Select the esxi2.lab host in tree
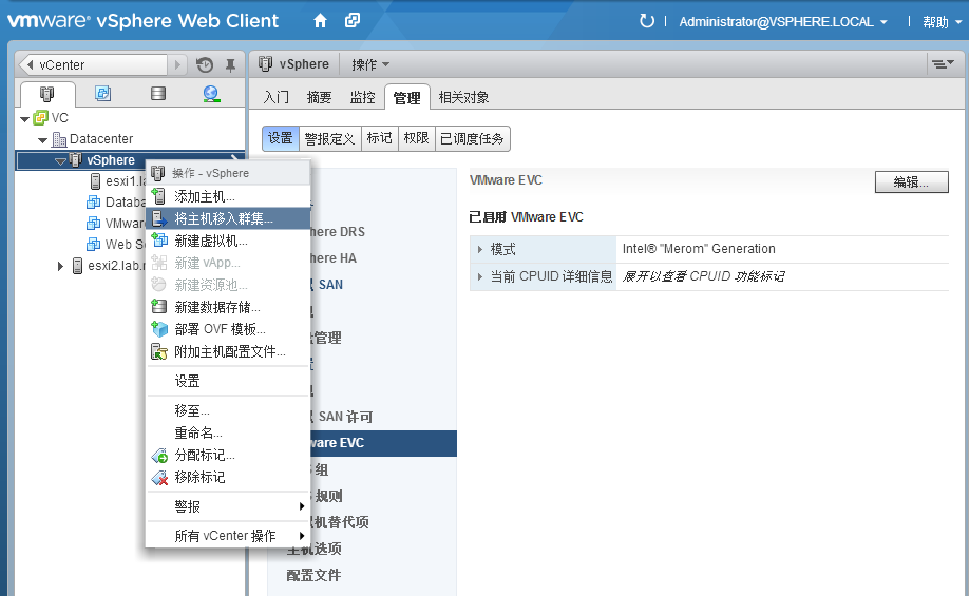 109,266
